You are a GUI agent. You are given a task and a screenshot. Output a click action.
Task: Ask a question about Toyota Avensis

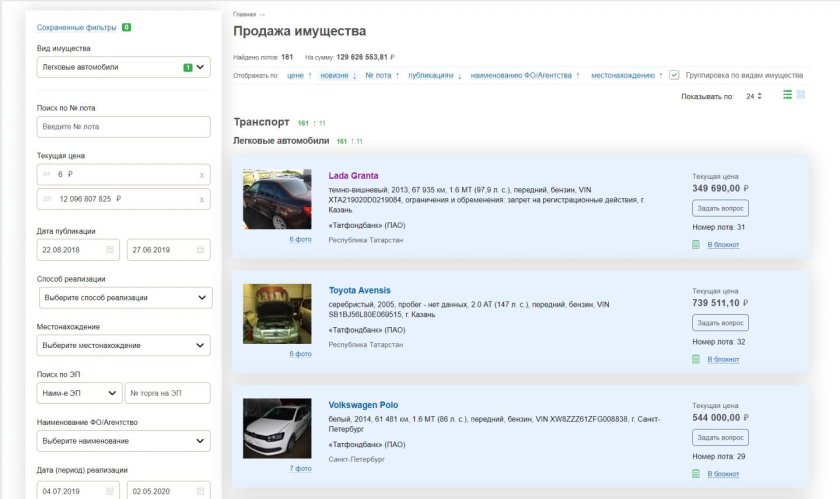coord(720,323)
